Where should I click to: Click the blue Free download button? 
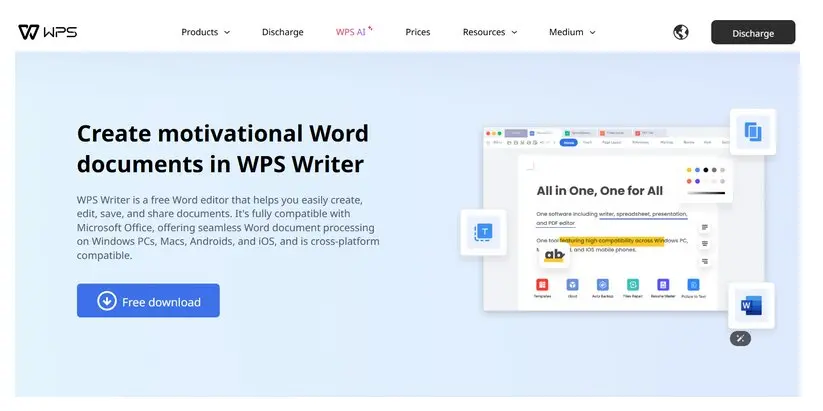point(148,301)
